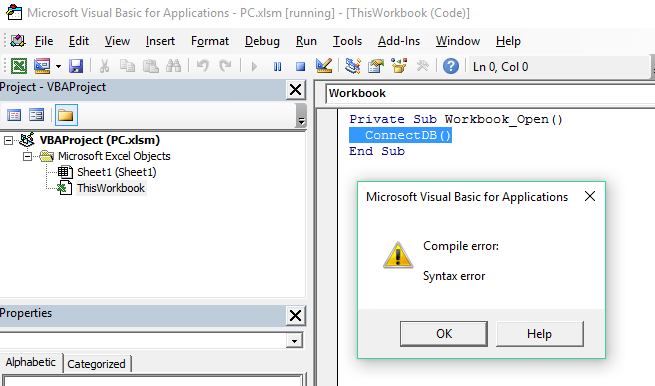Click the Redo arrow icon

(x=225, y=66)
